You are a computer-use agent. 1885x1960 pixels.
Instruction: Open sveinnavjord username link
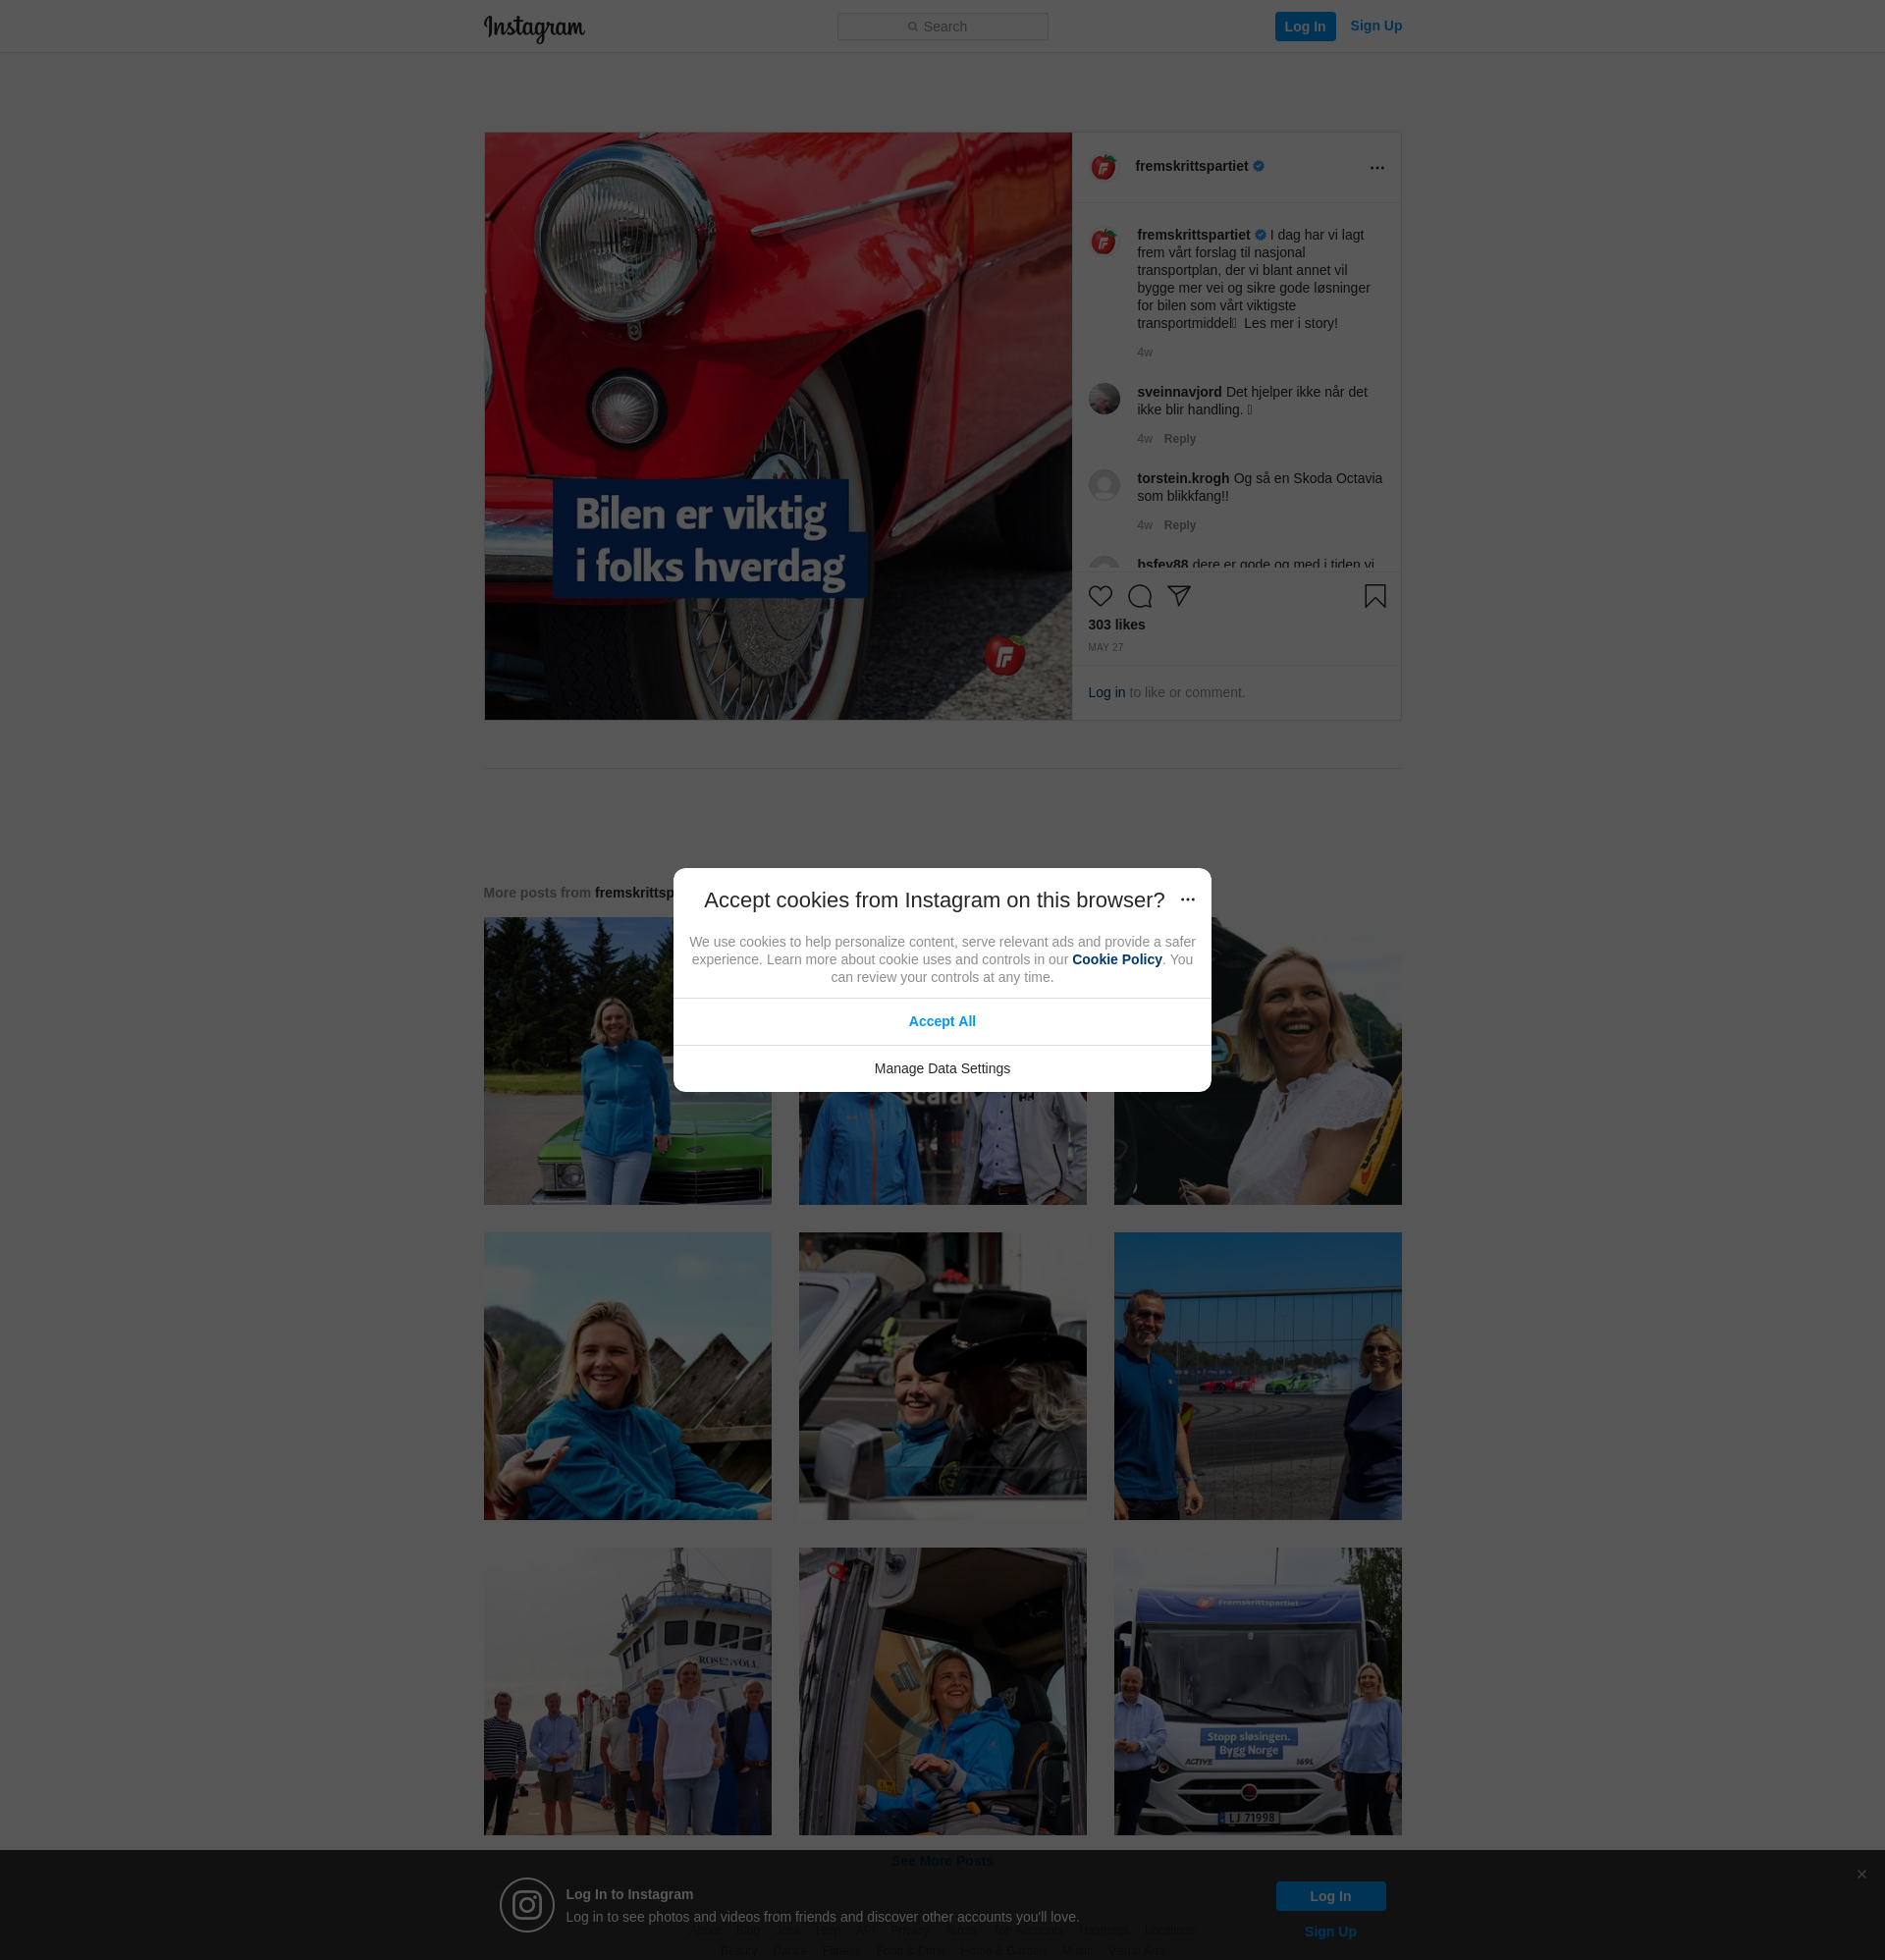(1178, 392)
